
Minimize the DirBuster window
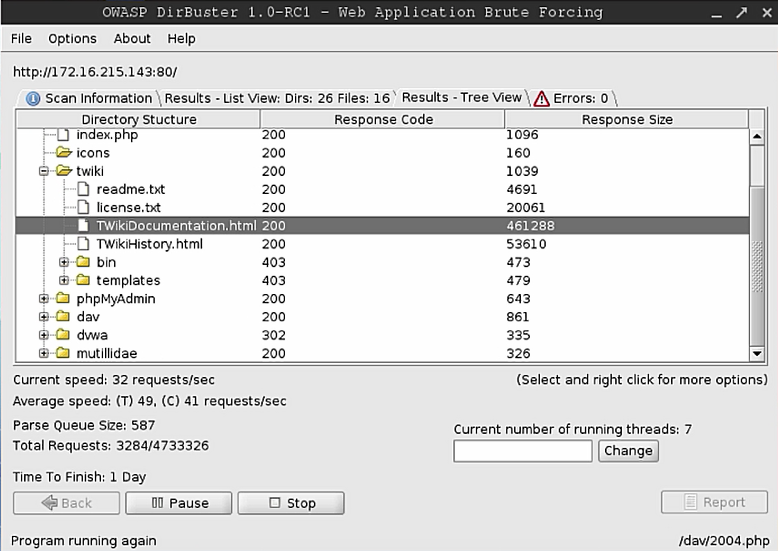(716, 13)
